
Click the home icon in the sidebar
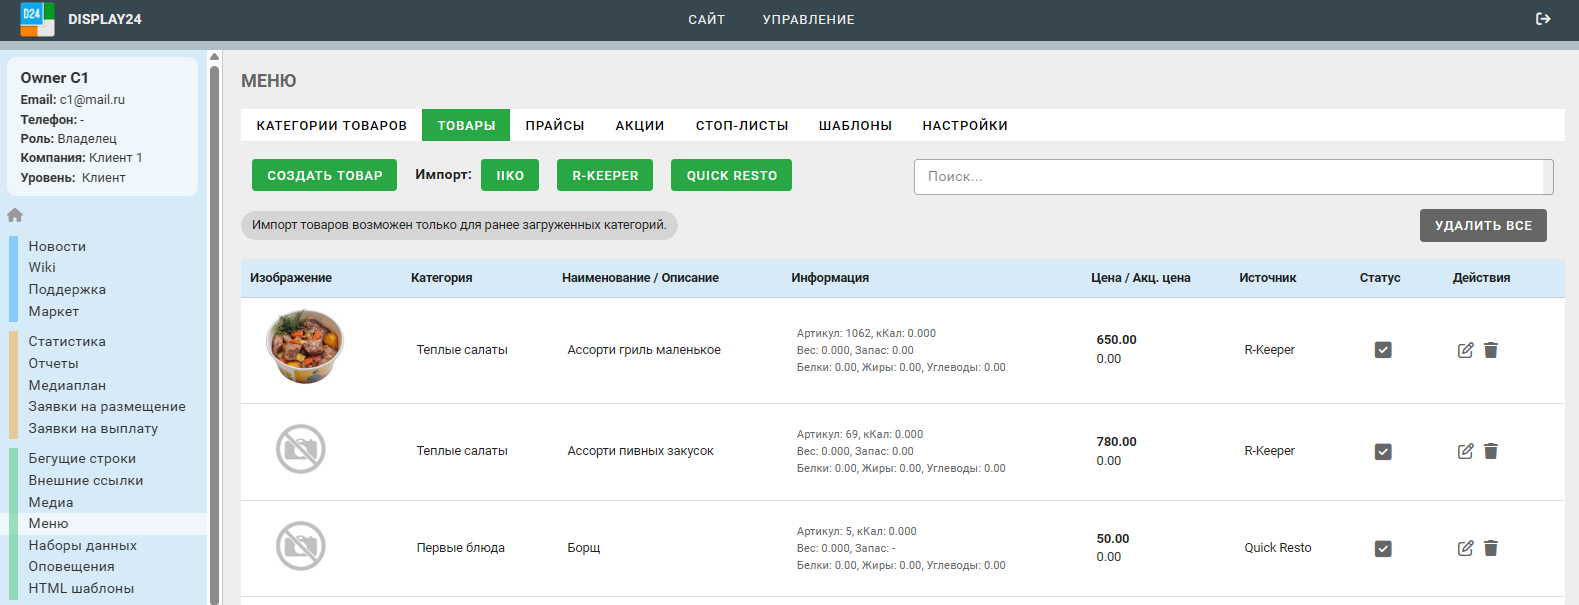[15, 215]
